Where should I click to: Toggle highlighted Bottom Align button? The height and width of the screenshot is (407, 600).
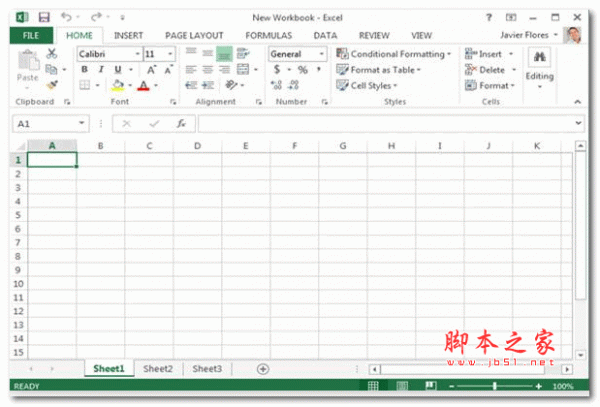225,54
